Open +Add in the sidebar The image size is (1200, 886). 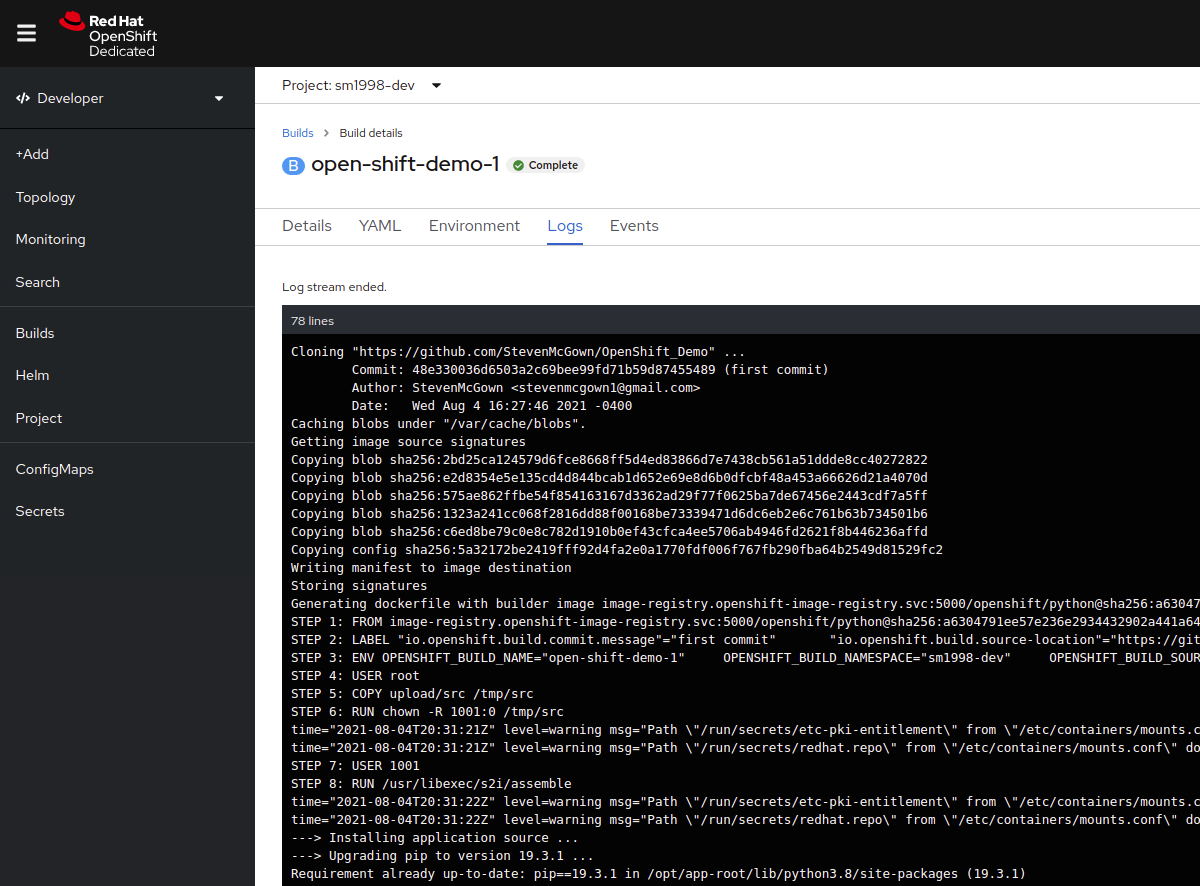(32, 154)
